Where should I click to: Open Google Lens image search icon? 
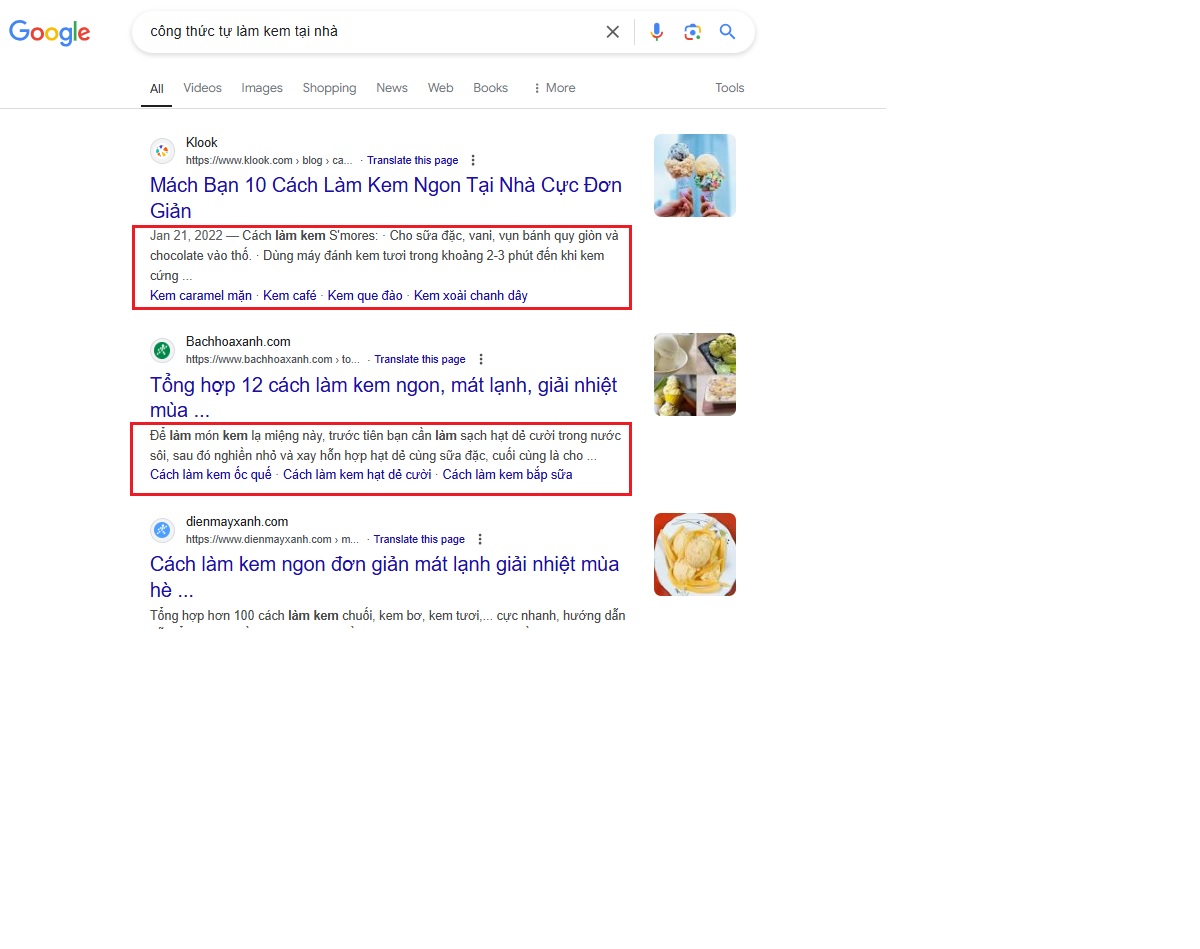tap(692, 32)
